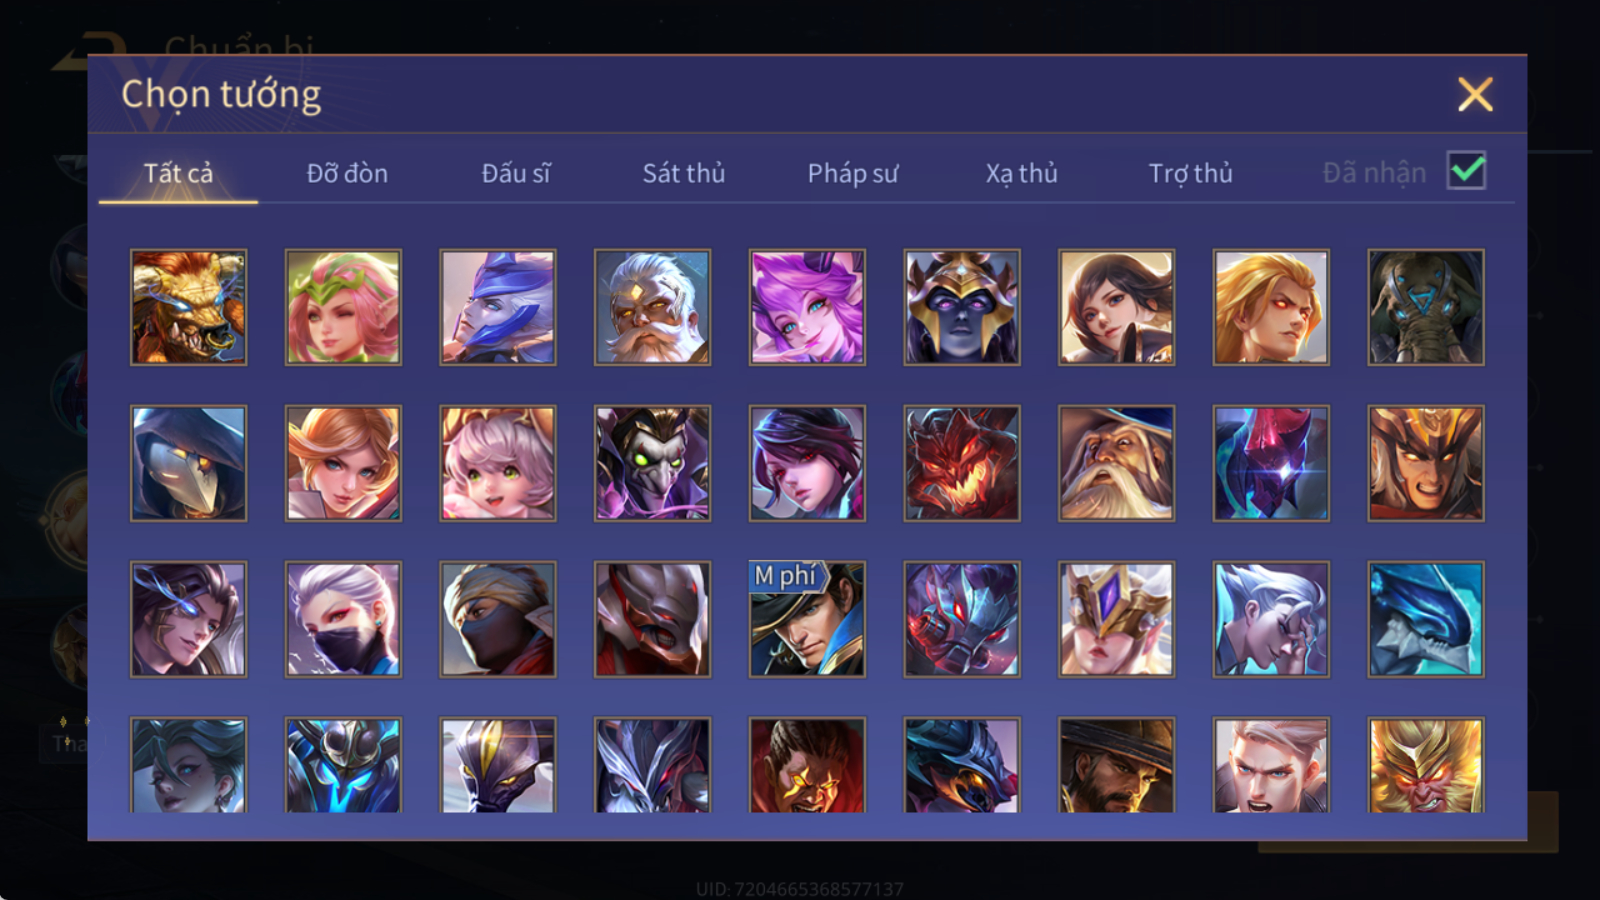Pick the cowboy hat bearded gunslinger hero

[1116, 765]
